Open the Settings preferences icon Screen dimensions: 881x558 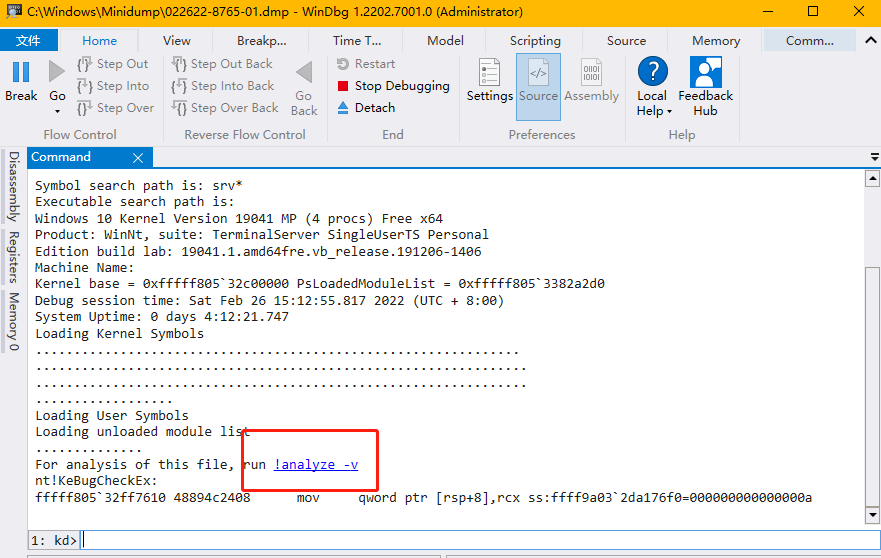489,73
